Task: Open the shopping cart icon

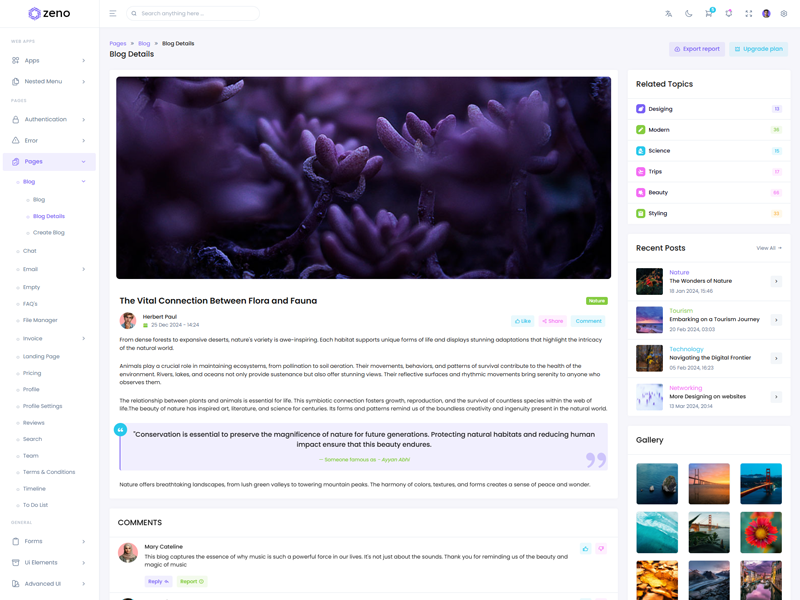Action: [x=708, y=14]
